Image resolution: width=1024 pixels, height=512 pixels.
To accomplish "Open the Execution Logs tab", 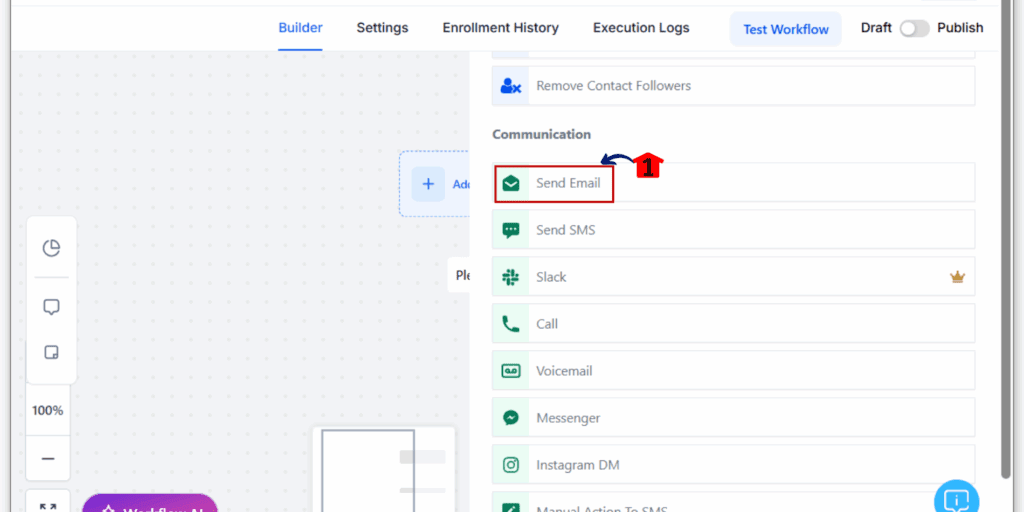I will click(x=641, y=28).
